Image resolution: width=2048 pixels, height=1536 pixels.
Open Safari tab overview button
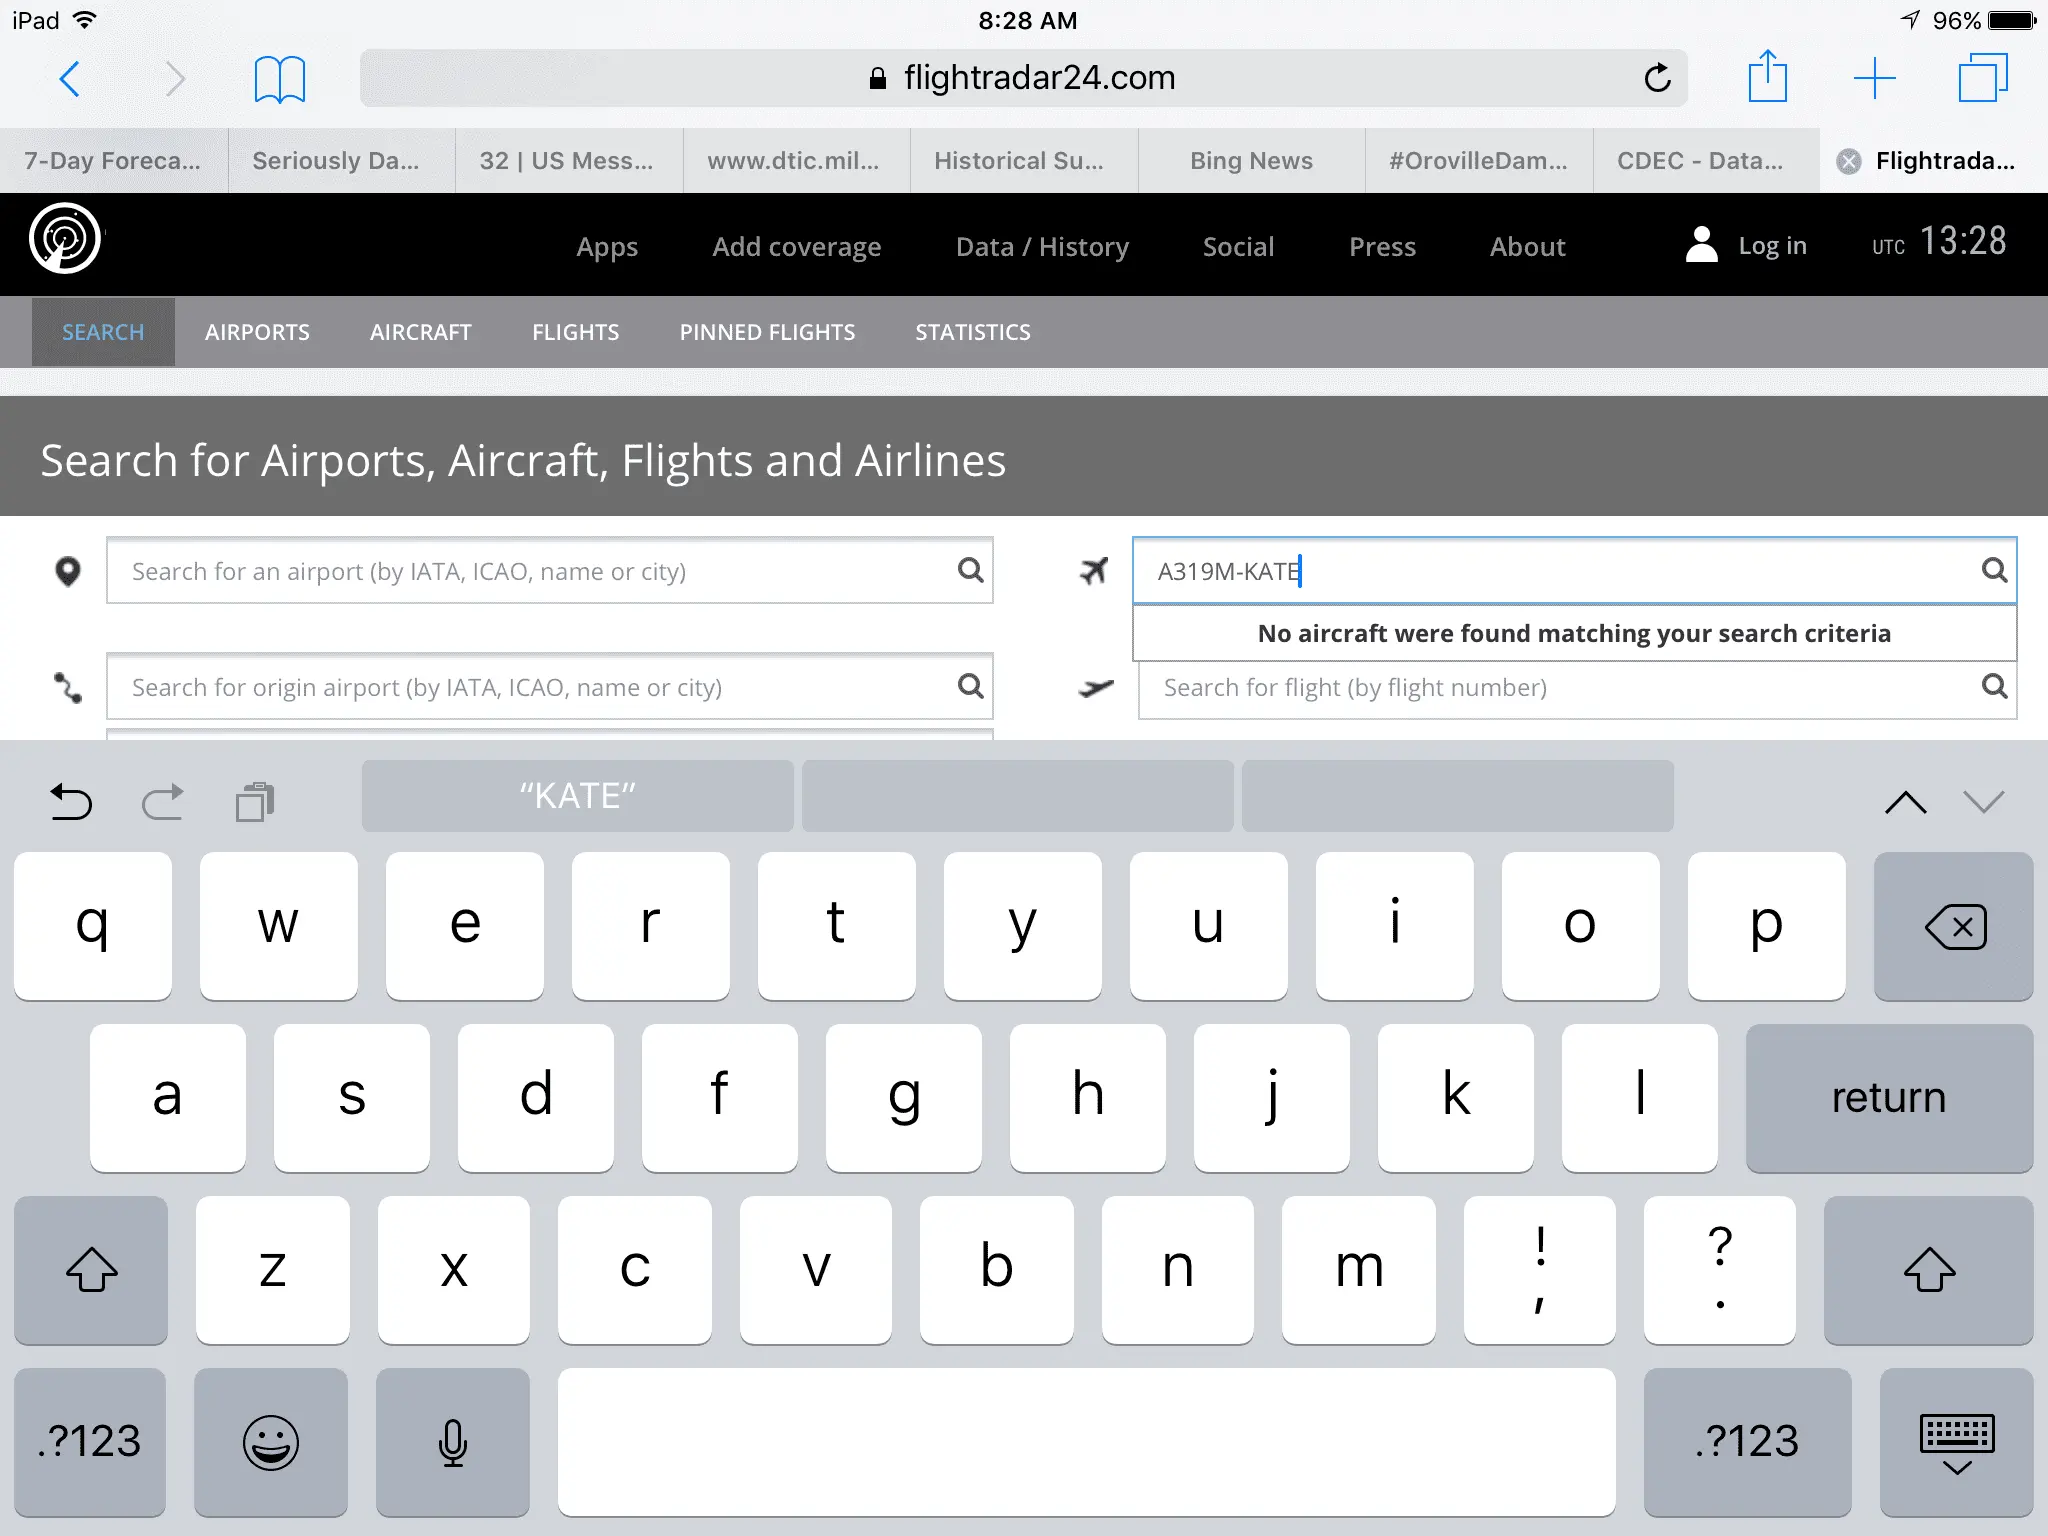(x=1982, y=78)
